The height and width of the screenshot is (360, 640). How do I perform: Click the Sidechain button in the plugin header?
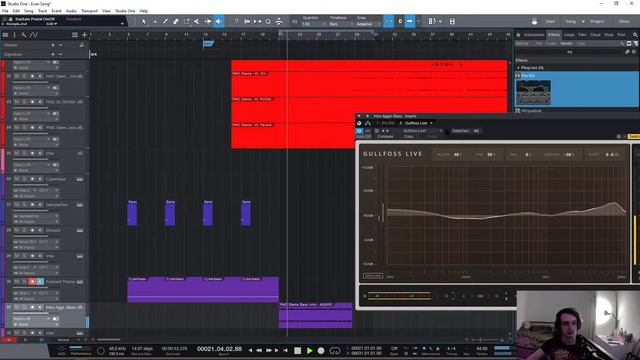[460, 131]
